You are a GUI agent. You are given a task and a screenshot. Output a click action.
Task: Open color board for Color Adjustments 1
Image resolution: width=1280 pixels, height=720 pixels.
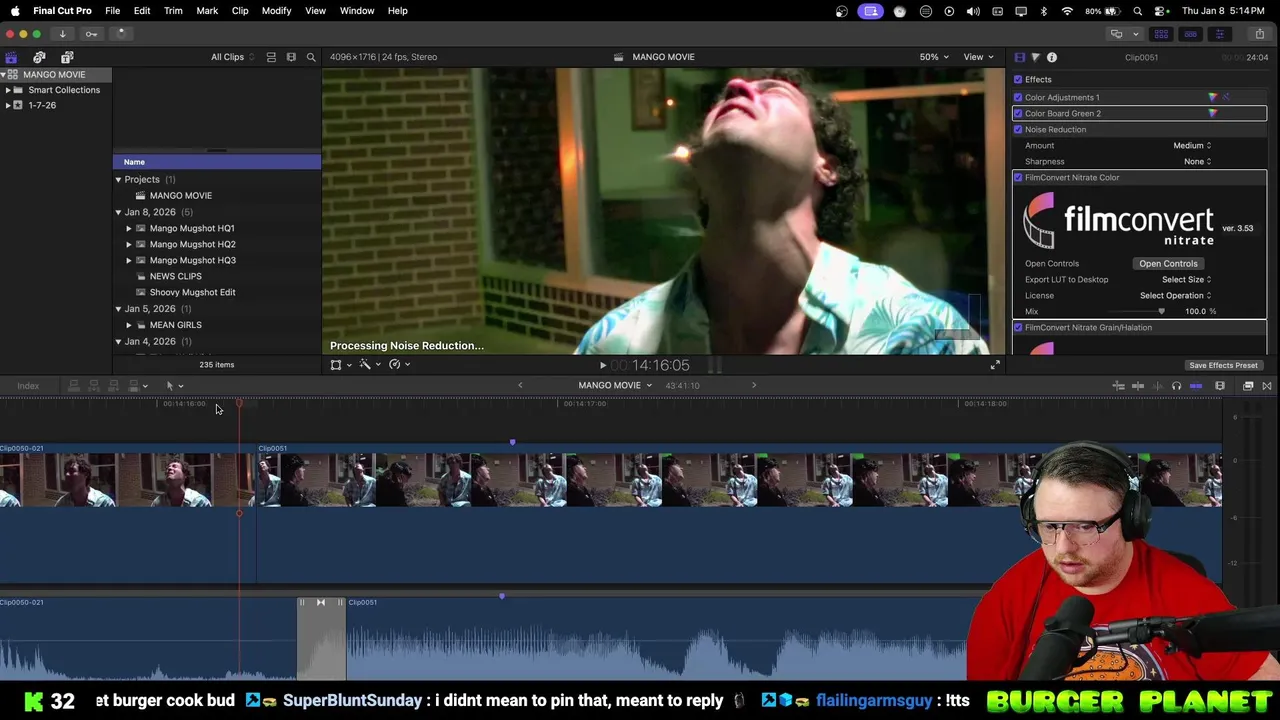[x=1213, y=97]
